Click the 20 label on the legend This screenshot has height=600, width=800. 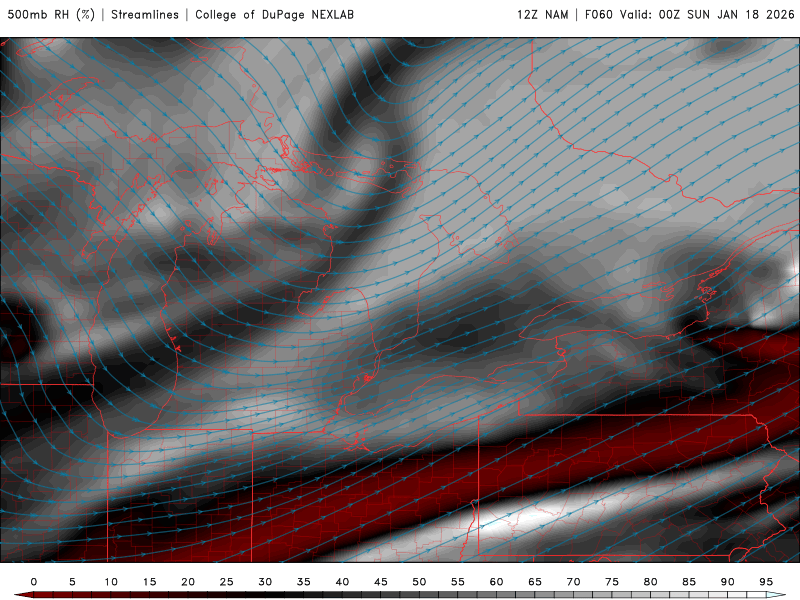pos(188,582)
